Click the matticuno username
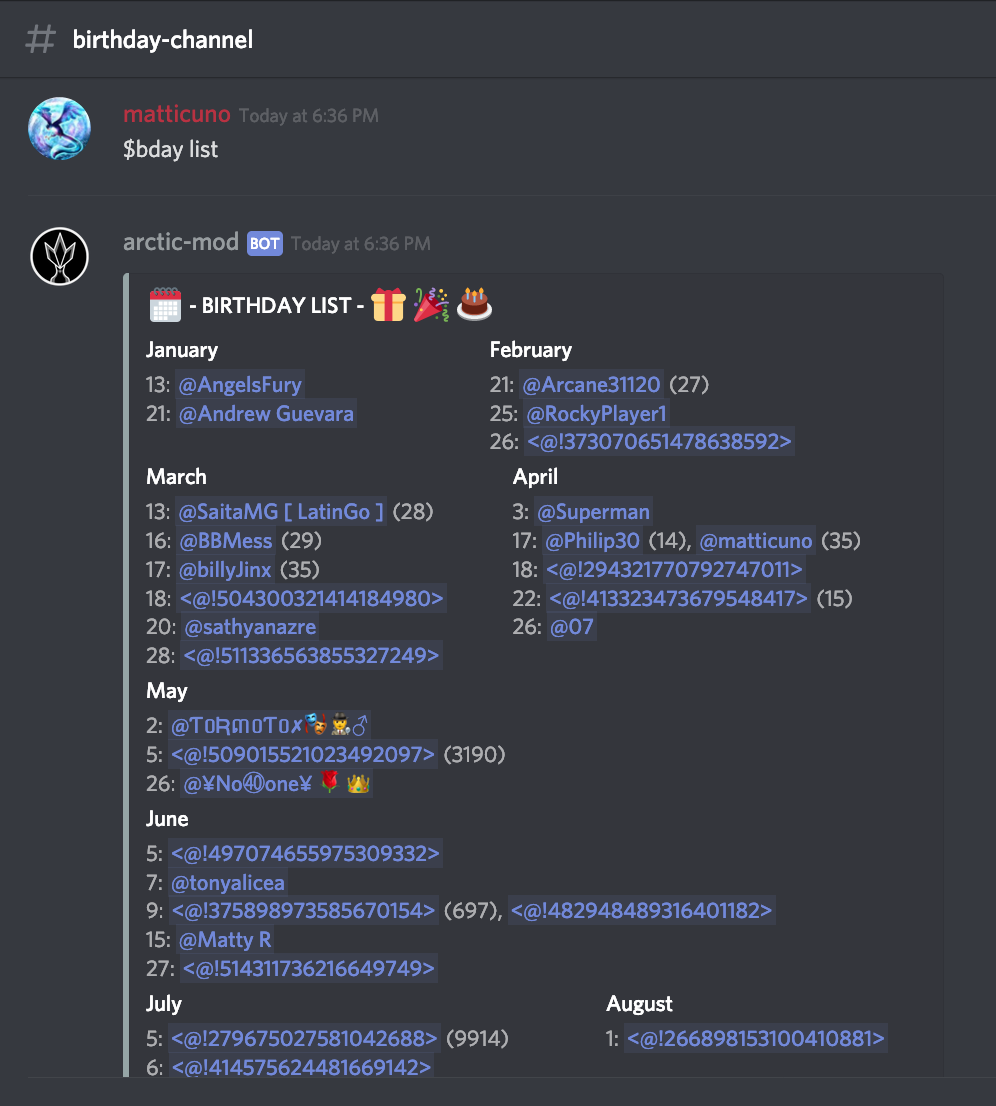The width and height of the screenshot is (996, 1106). 177,114
